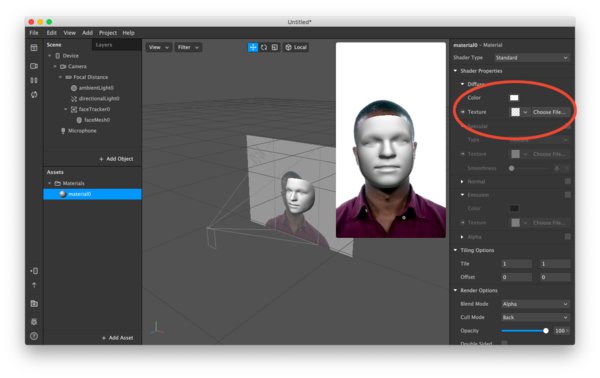
Task: Enable the Alpha checkbox
Action: click(568, 237)
